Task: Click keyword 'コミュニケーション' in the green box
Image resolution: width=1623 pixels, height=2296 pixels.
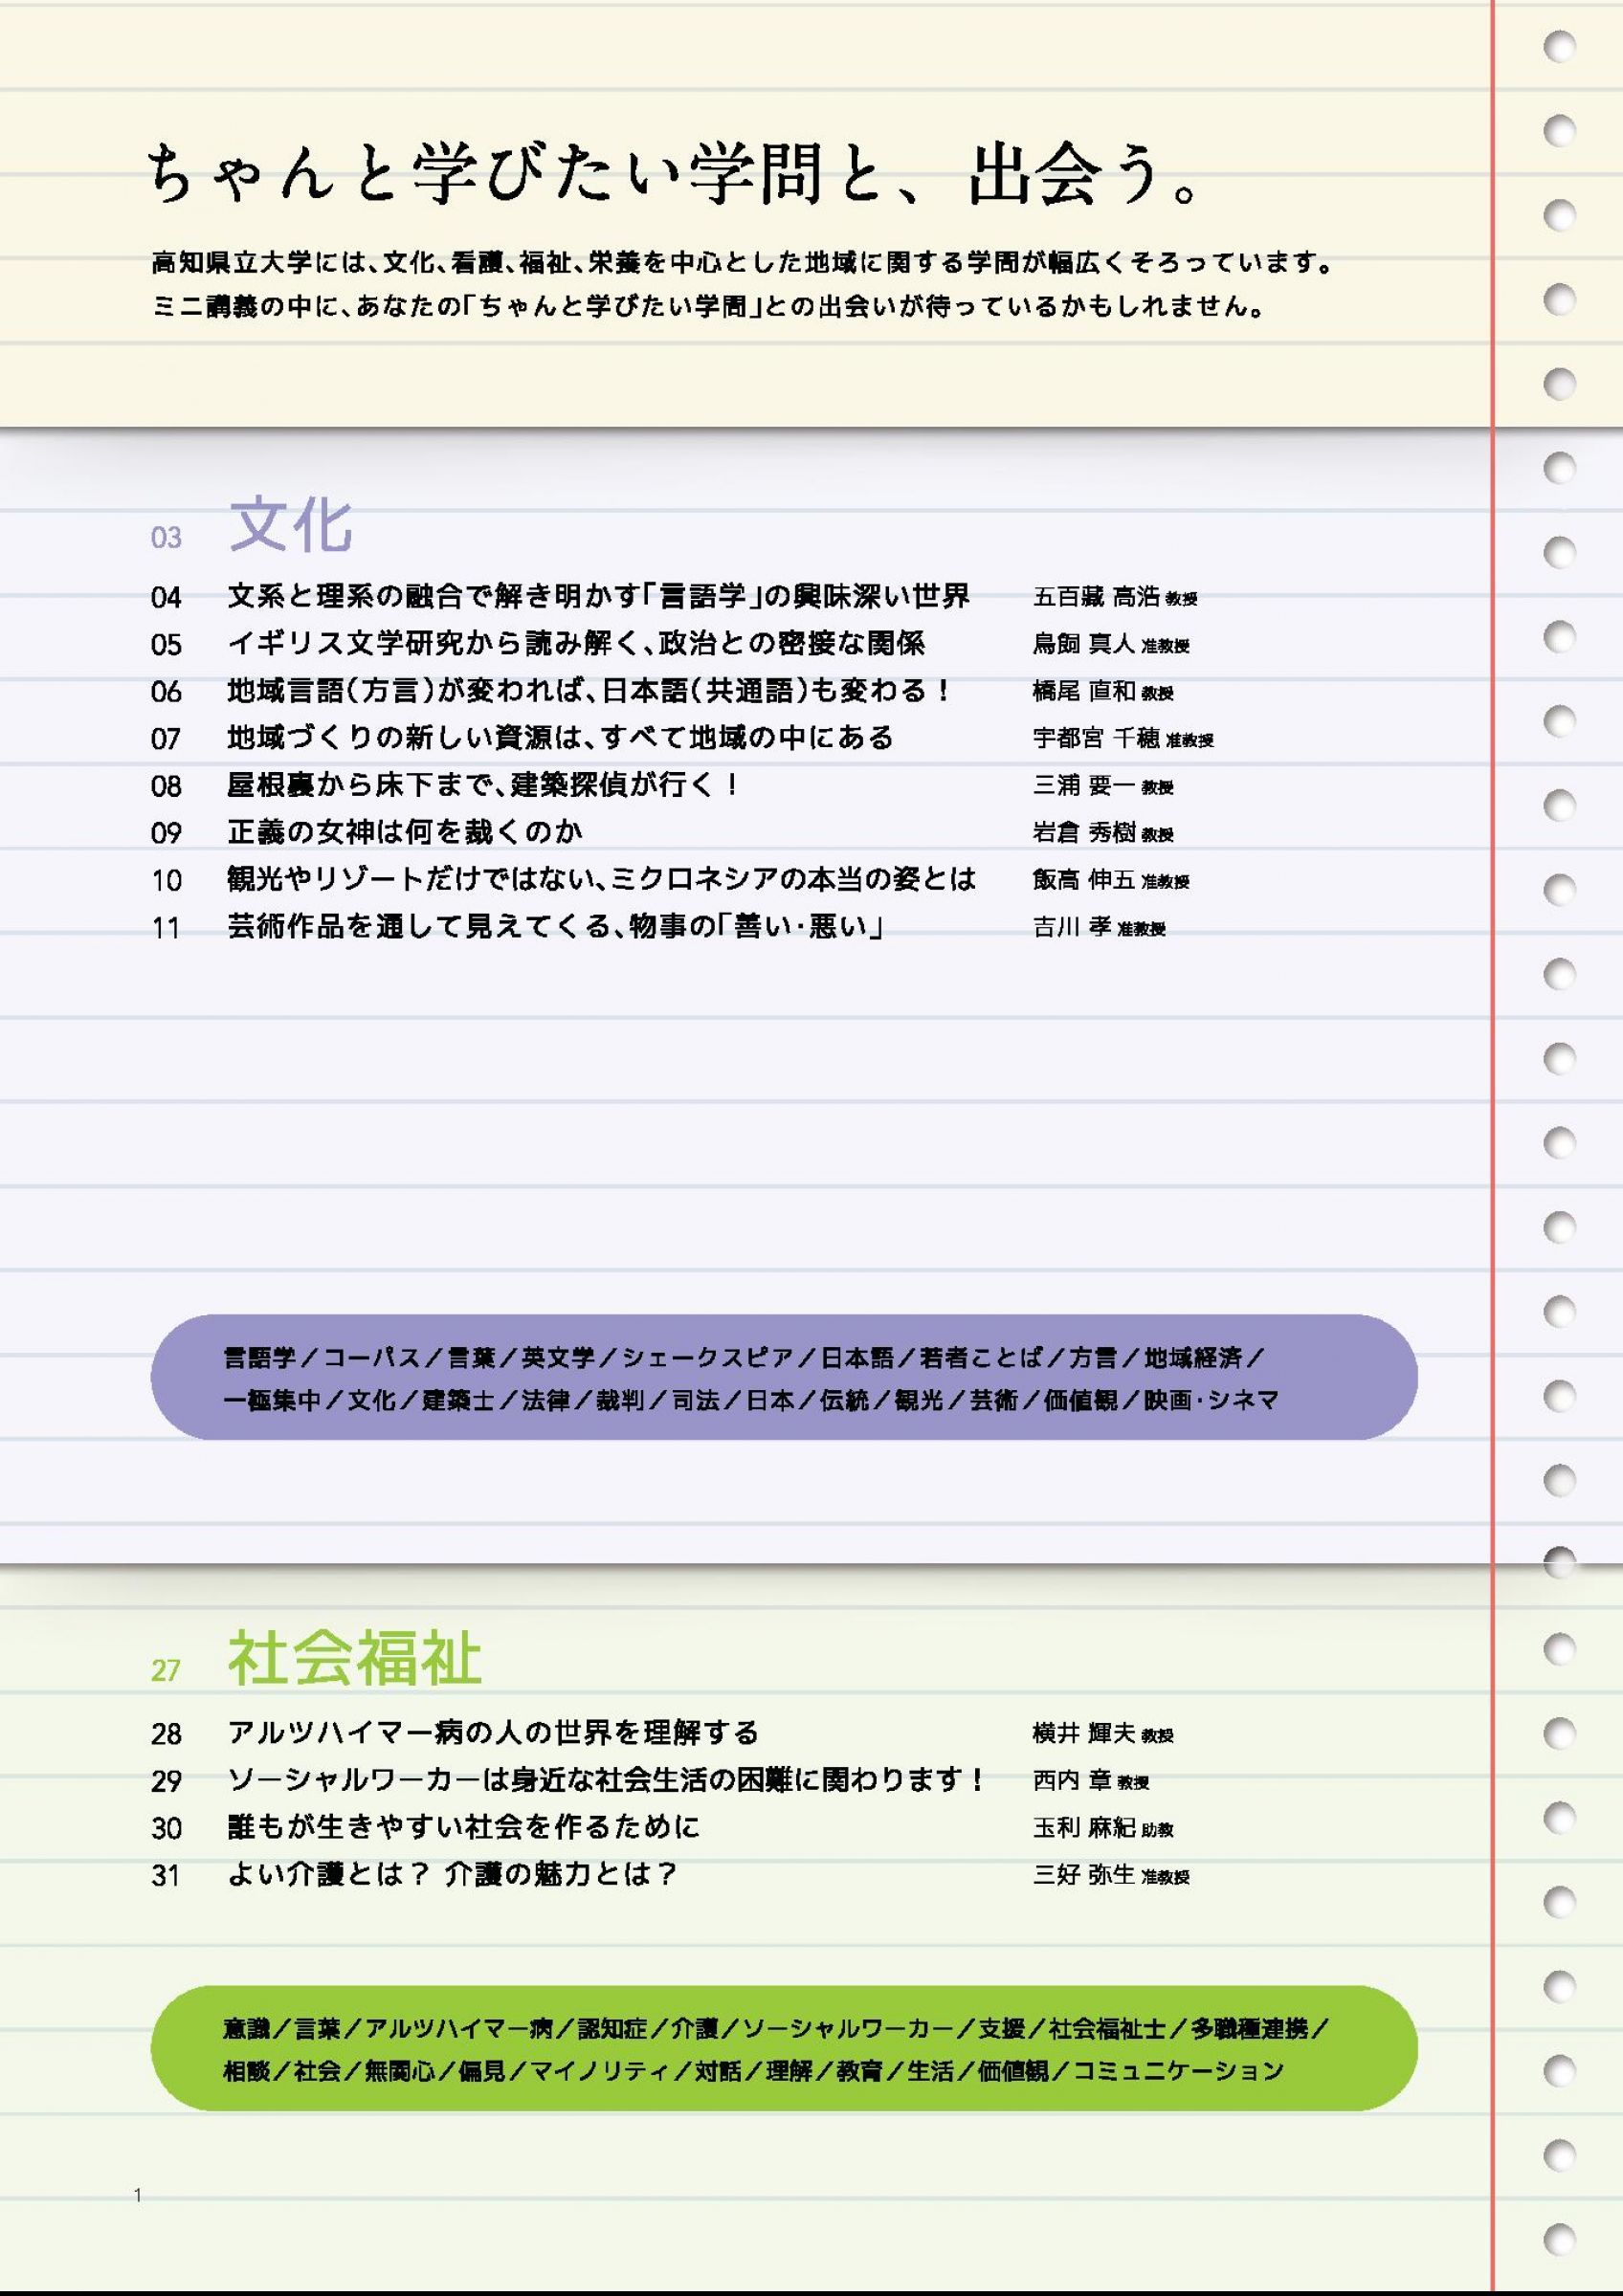Action: click(1179, 2071)
